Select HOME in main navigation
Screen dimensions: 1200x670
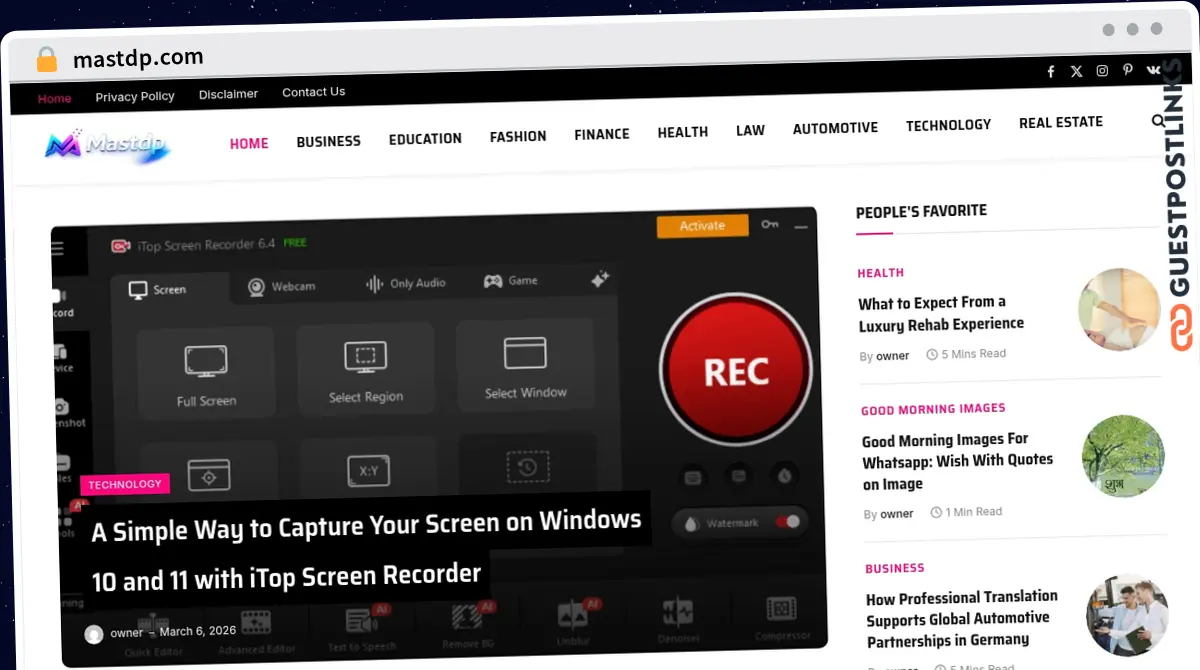(249, 143)
